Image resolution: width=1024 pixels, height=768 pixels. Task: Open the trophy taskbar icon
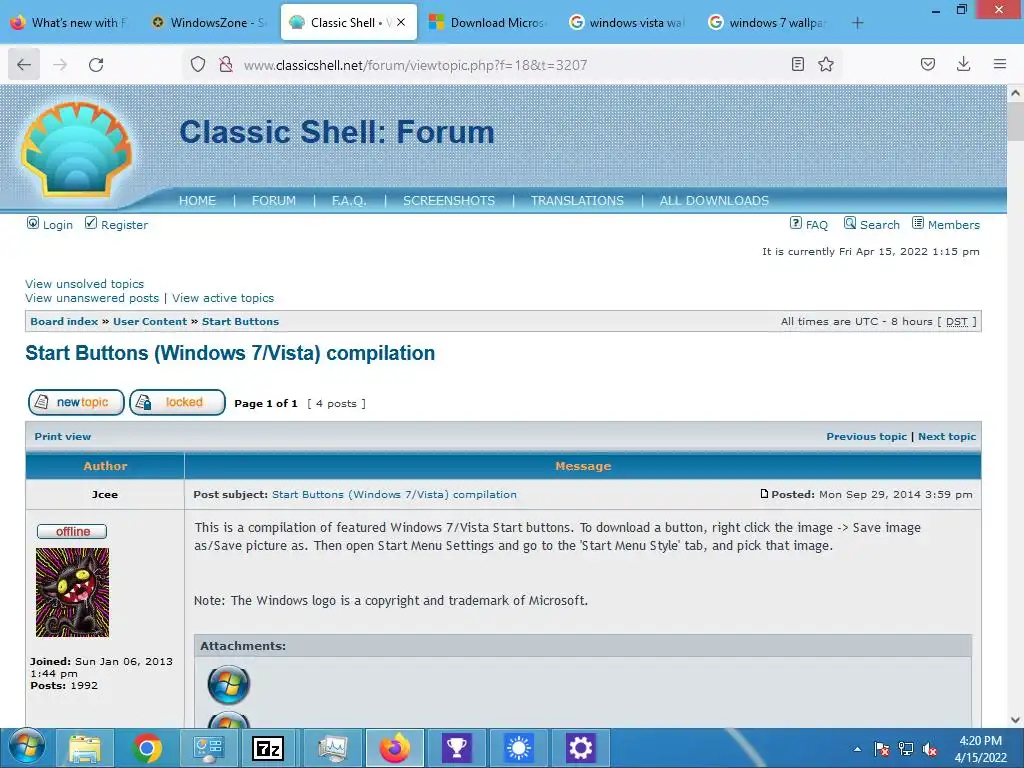click(456, 748)
